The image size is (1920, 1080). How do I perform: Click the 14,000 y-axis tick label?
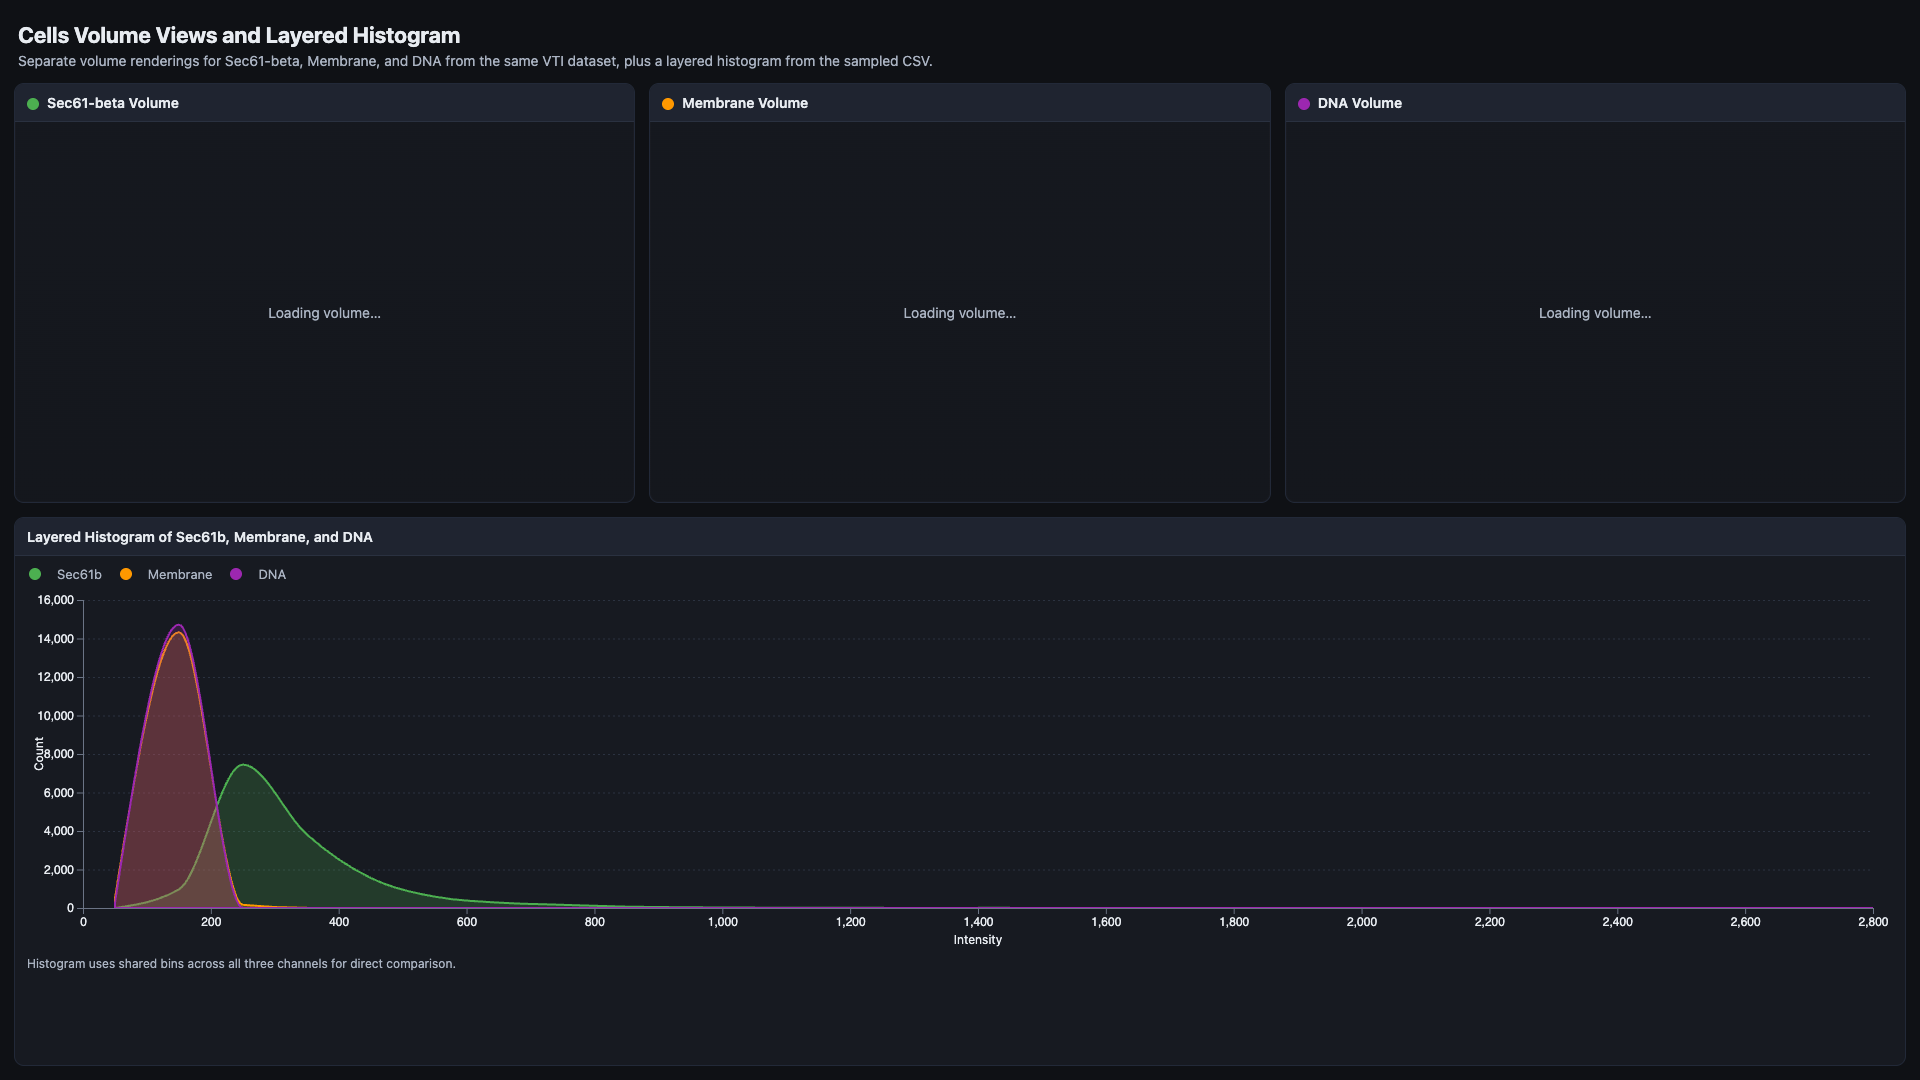point(55,639)
